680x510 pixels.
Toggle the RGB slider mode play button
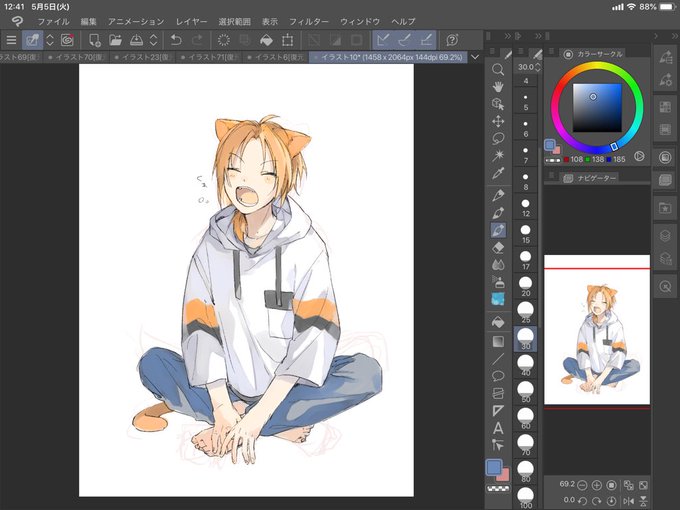[639, 156]
